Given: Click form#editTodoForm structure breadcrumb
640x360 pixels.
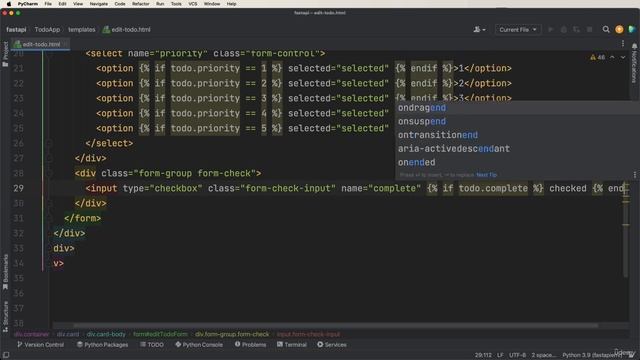Looking at the screenshot, I should (160, 334).
